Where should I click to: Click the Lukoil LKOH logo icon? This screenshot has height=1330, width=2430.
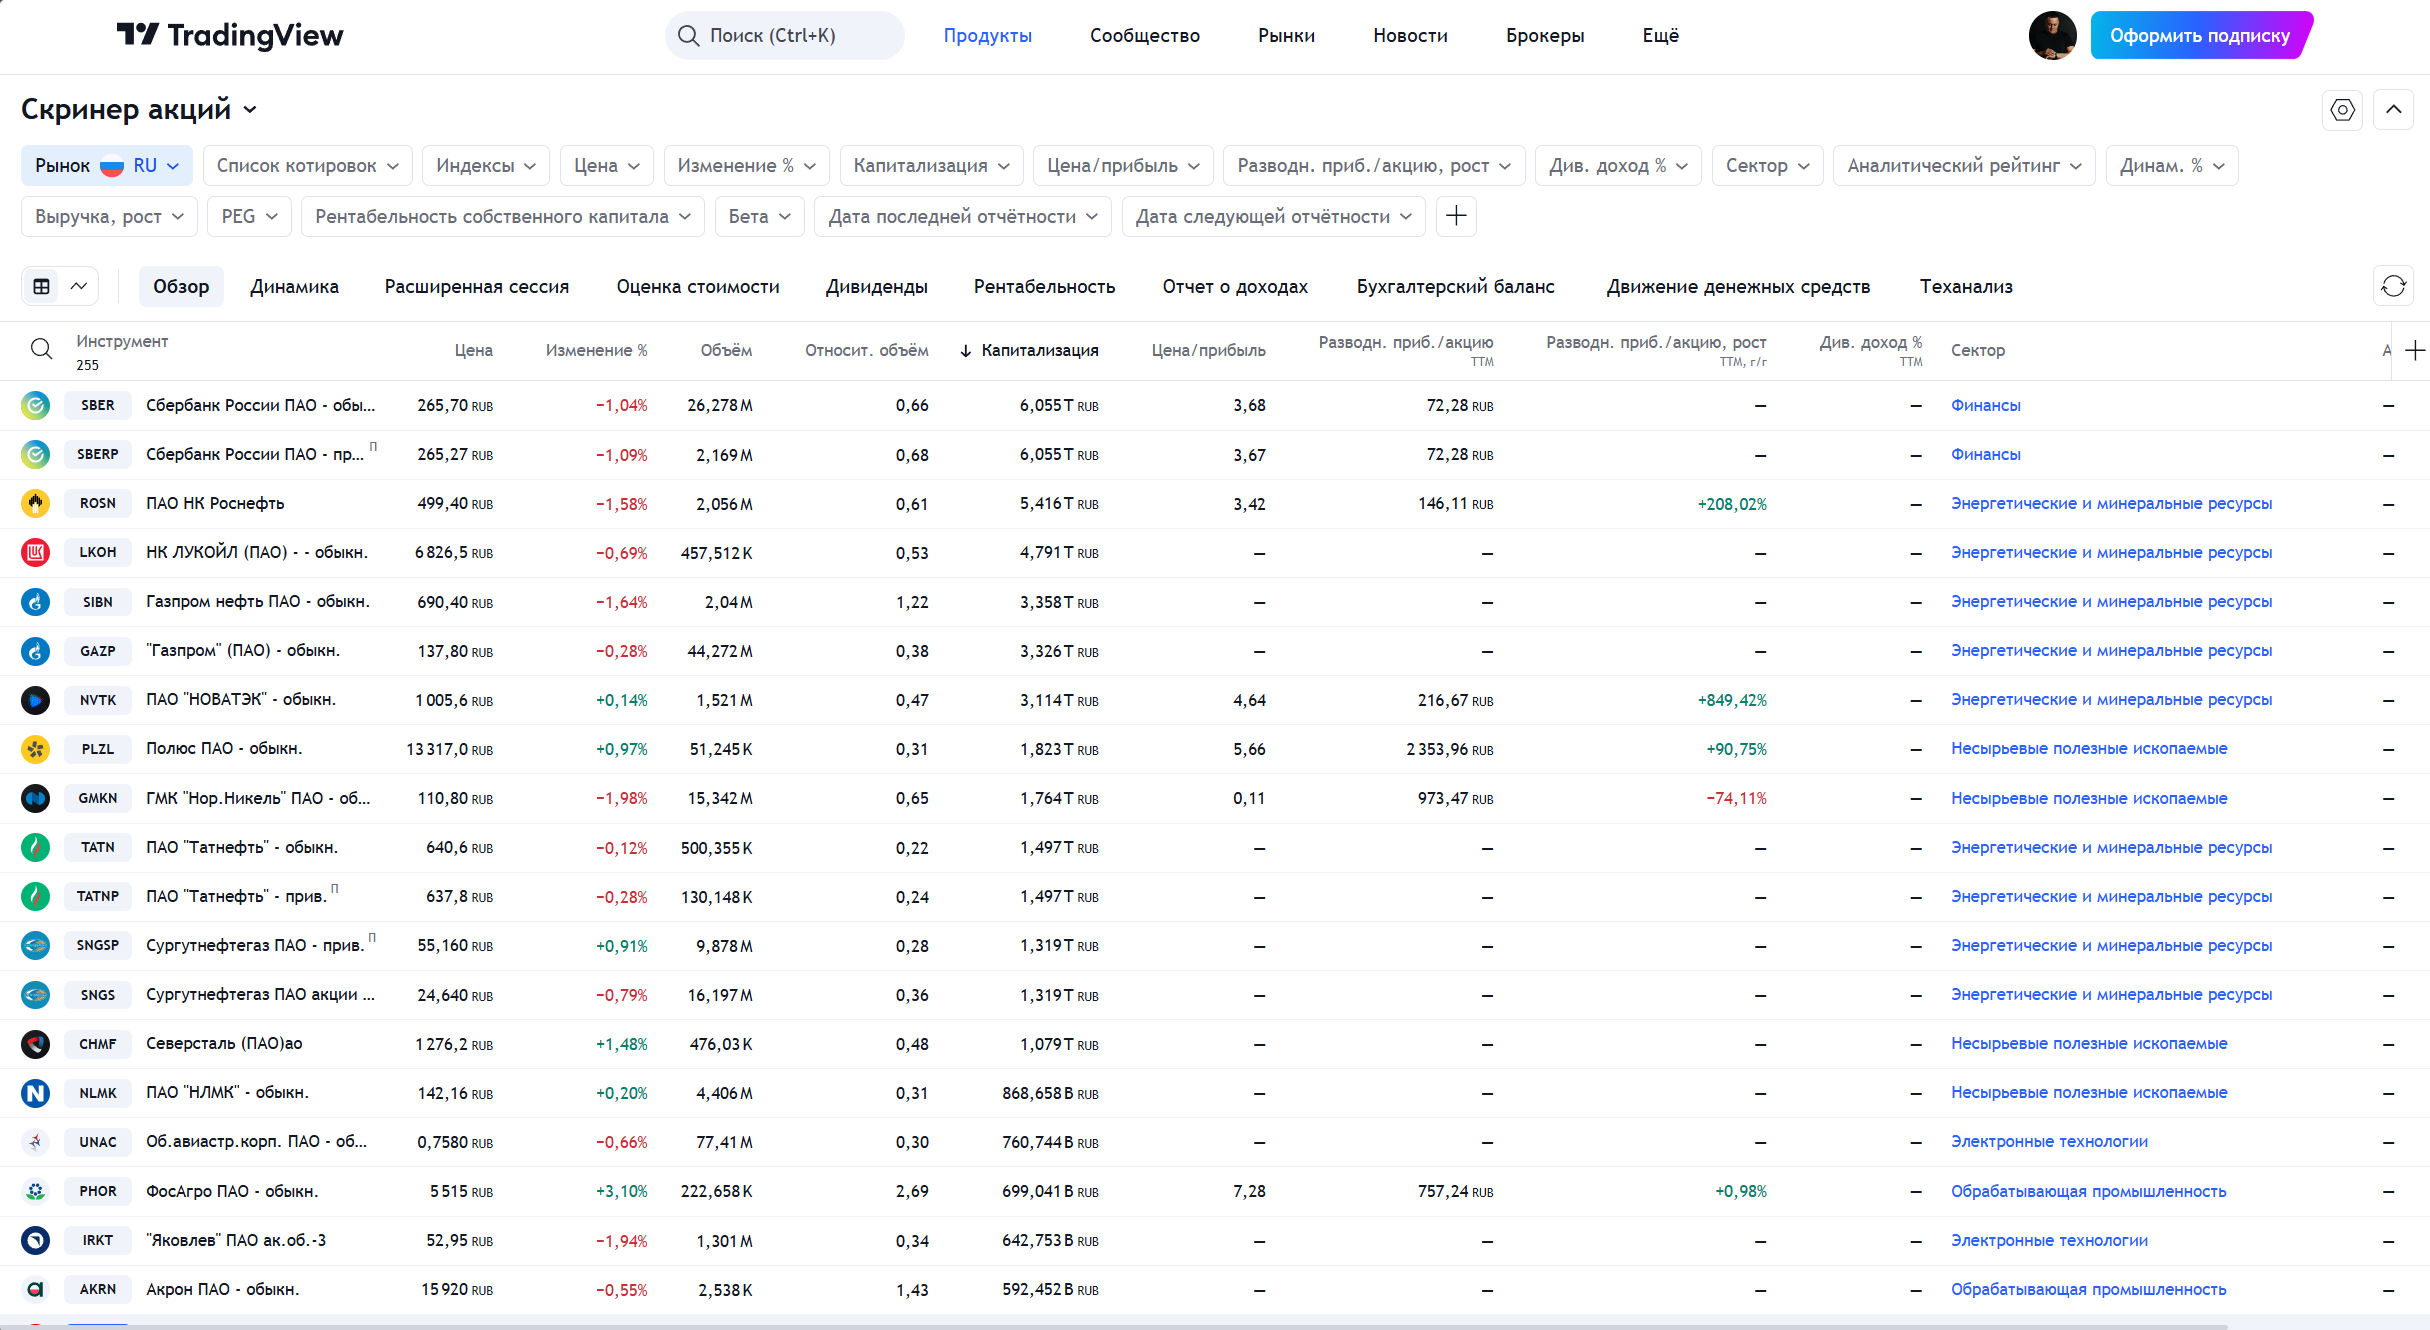pyautogui.click(x=35, y=552)
